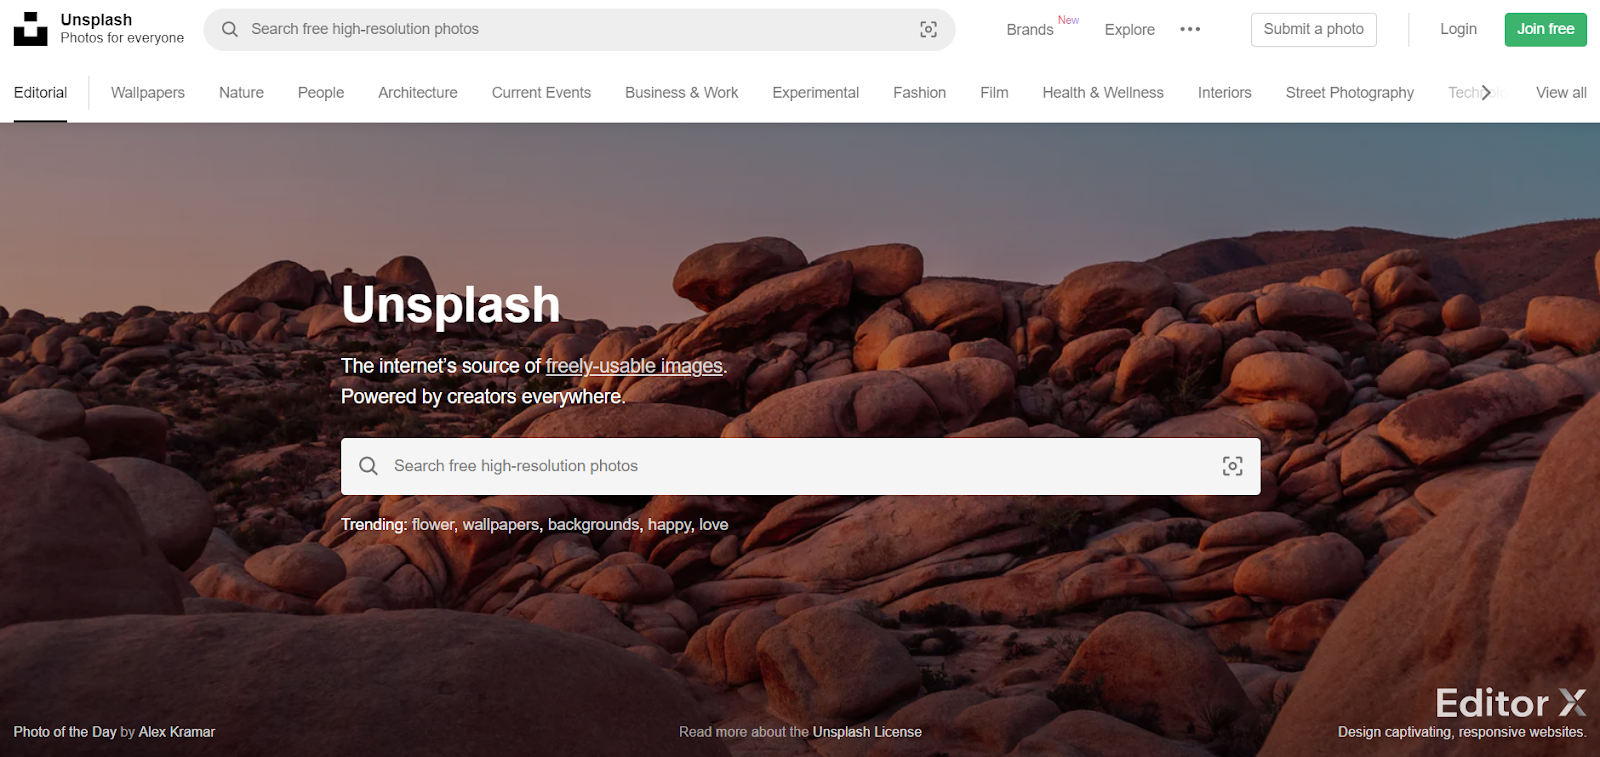Select trending term backgrounds
The height and width of the screenshot is (757, 1600).
pos(593,524)
